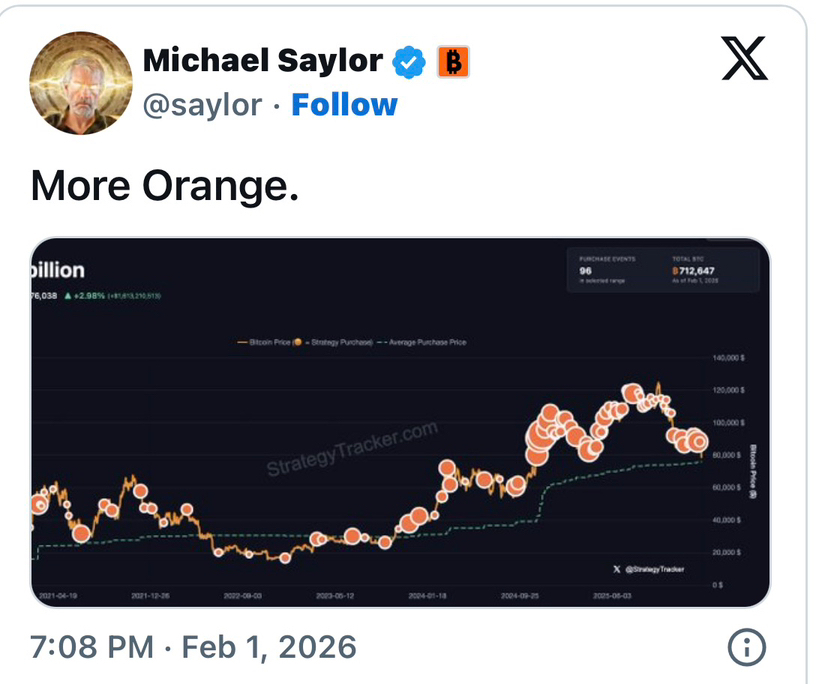This screenshot has height=684, width=828.
Task: Click the 2022-09-03 date axis label
Action: click(x=244, y=596)
